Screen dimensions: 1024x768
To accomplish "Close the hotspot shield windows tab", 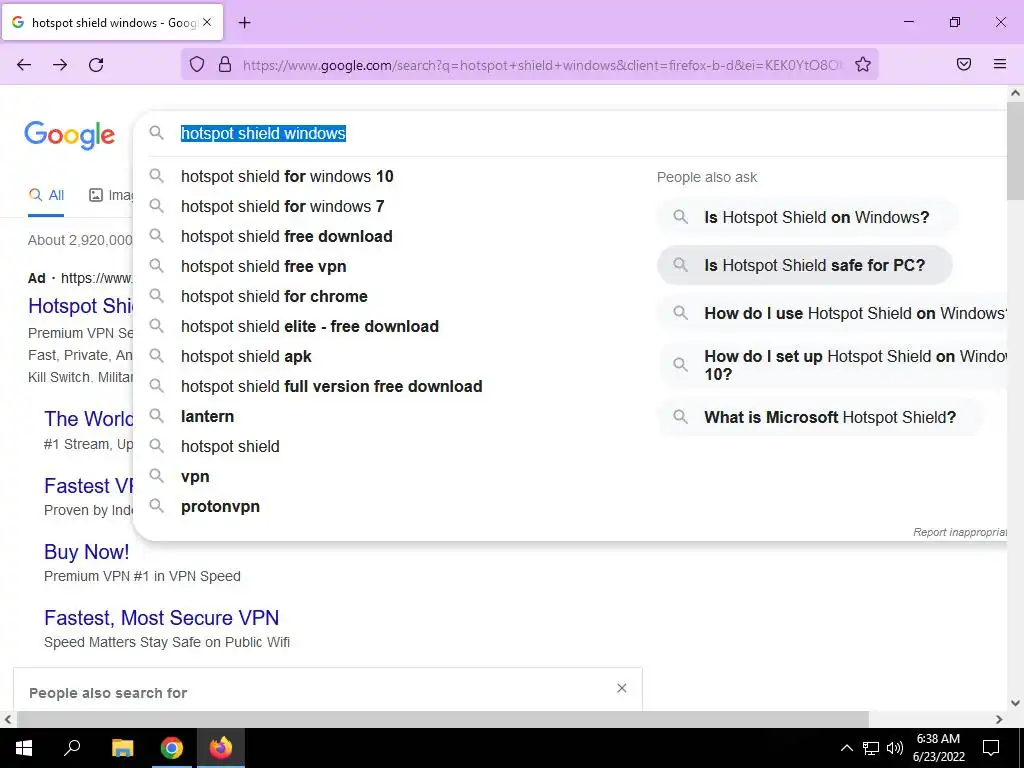I will 207,22.
